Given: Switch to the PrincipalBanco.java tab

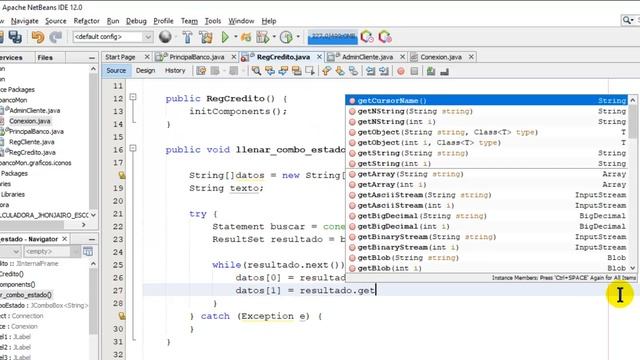Looking at the screenshot, I should click(197, 57).
